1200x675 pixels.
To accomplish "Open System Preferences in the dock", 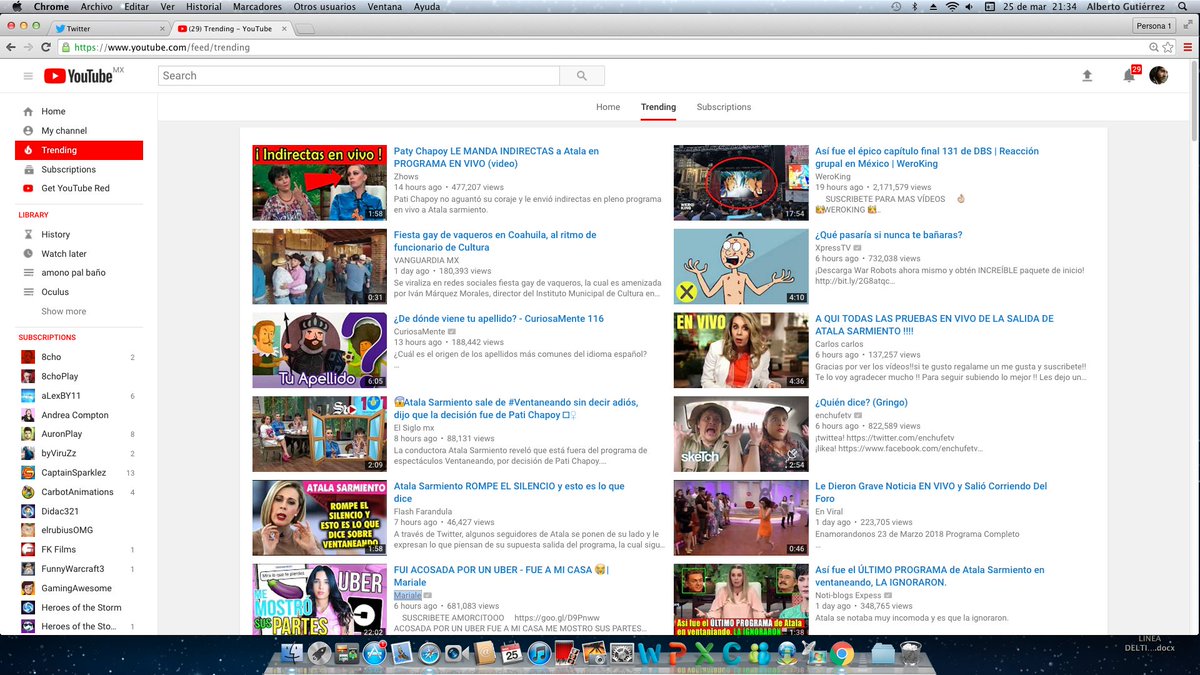I will pos(620,654).
